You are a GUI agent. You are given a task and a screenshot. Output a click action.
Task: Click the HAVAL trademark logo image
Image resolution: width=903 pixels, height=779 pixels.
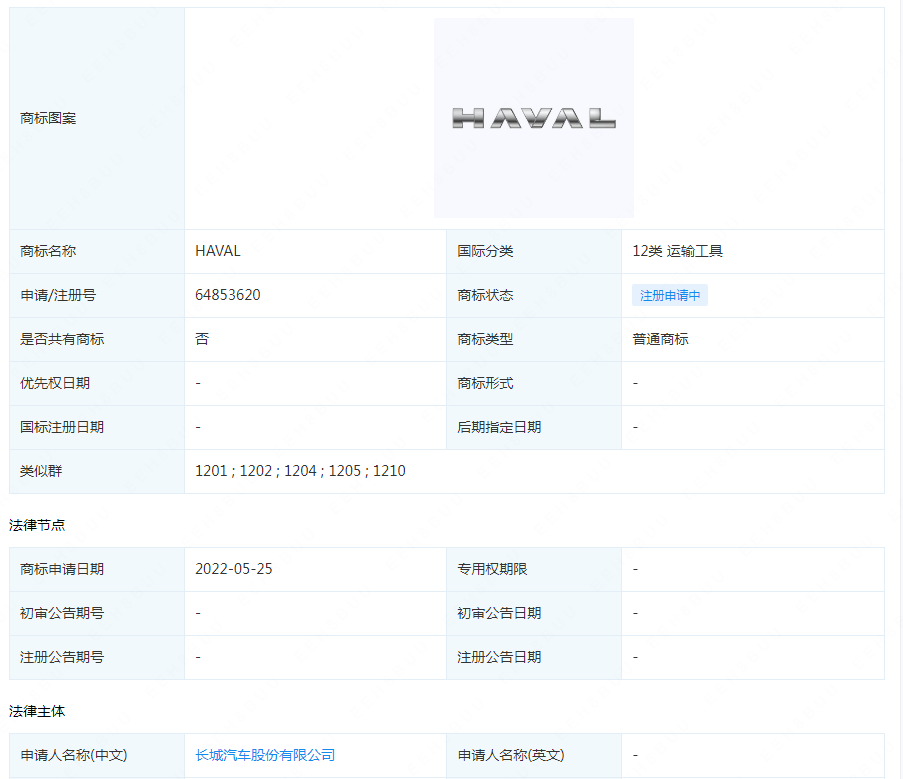(533, 118)
